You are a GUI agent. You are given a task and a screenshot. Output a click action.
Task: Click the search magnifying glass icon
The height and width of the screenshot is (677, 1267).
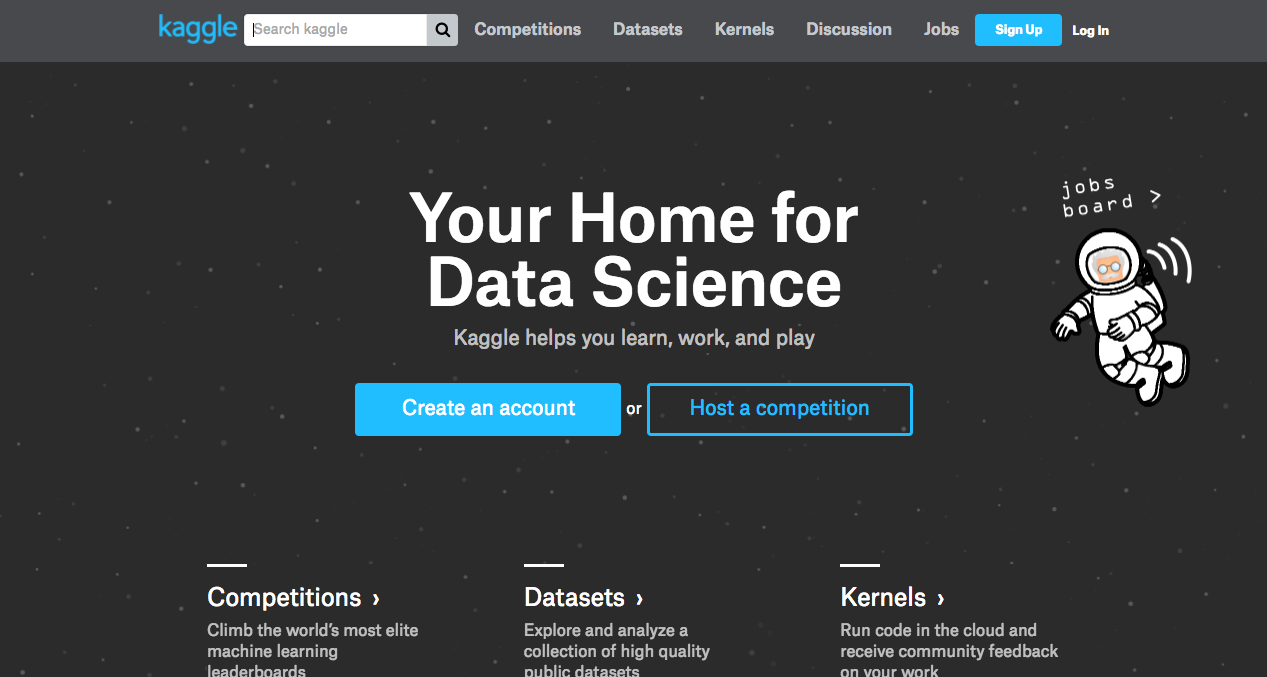pyautogui.click(x=442, y=30)
